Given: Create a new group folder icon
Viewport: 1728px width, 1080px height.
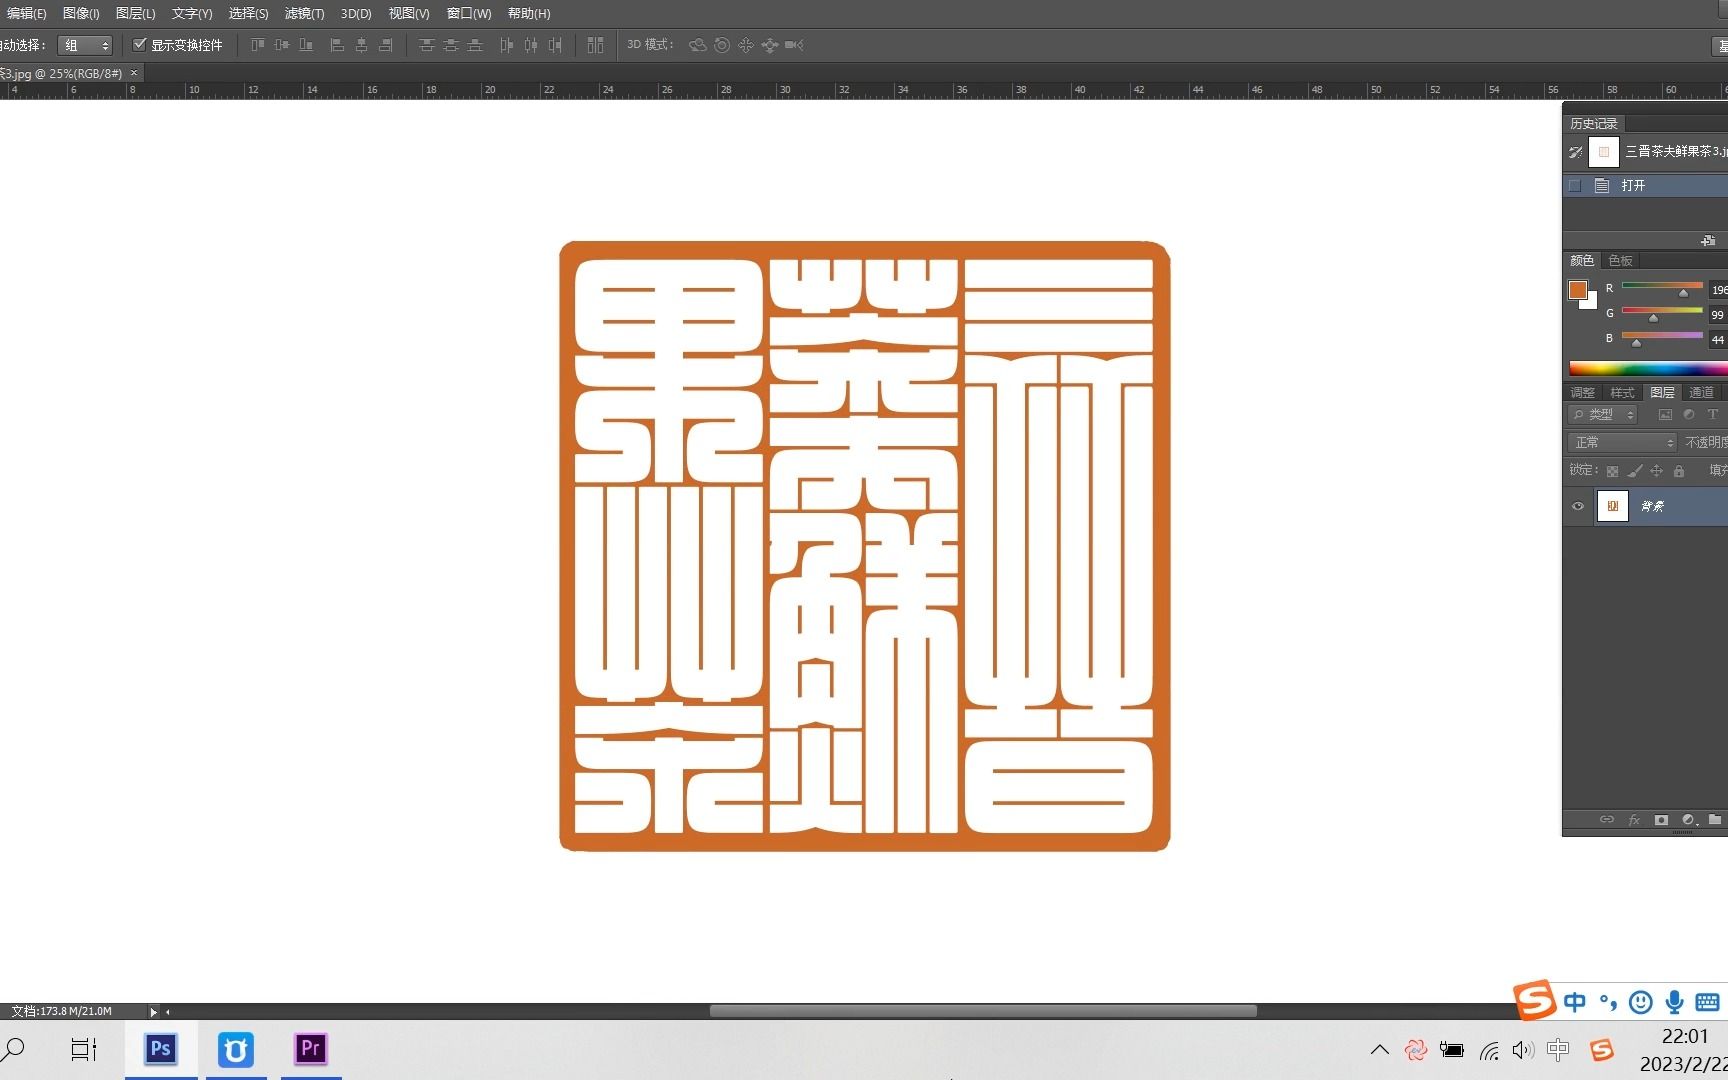Looking at the screenshot, I should point(1714,819).
